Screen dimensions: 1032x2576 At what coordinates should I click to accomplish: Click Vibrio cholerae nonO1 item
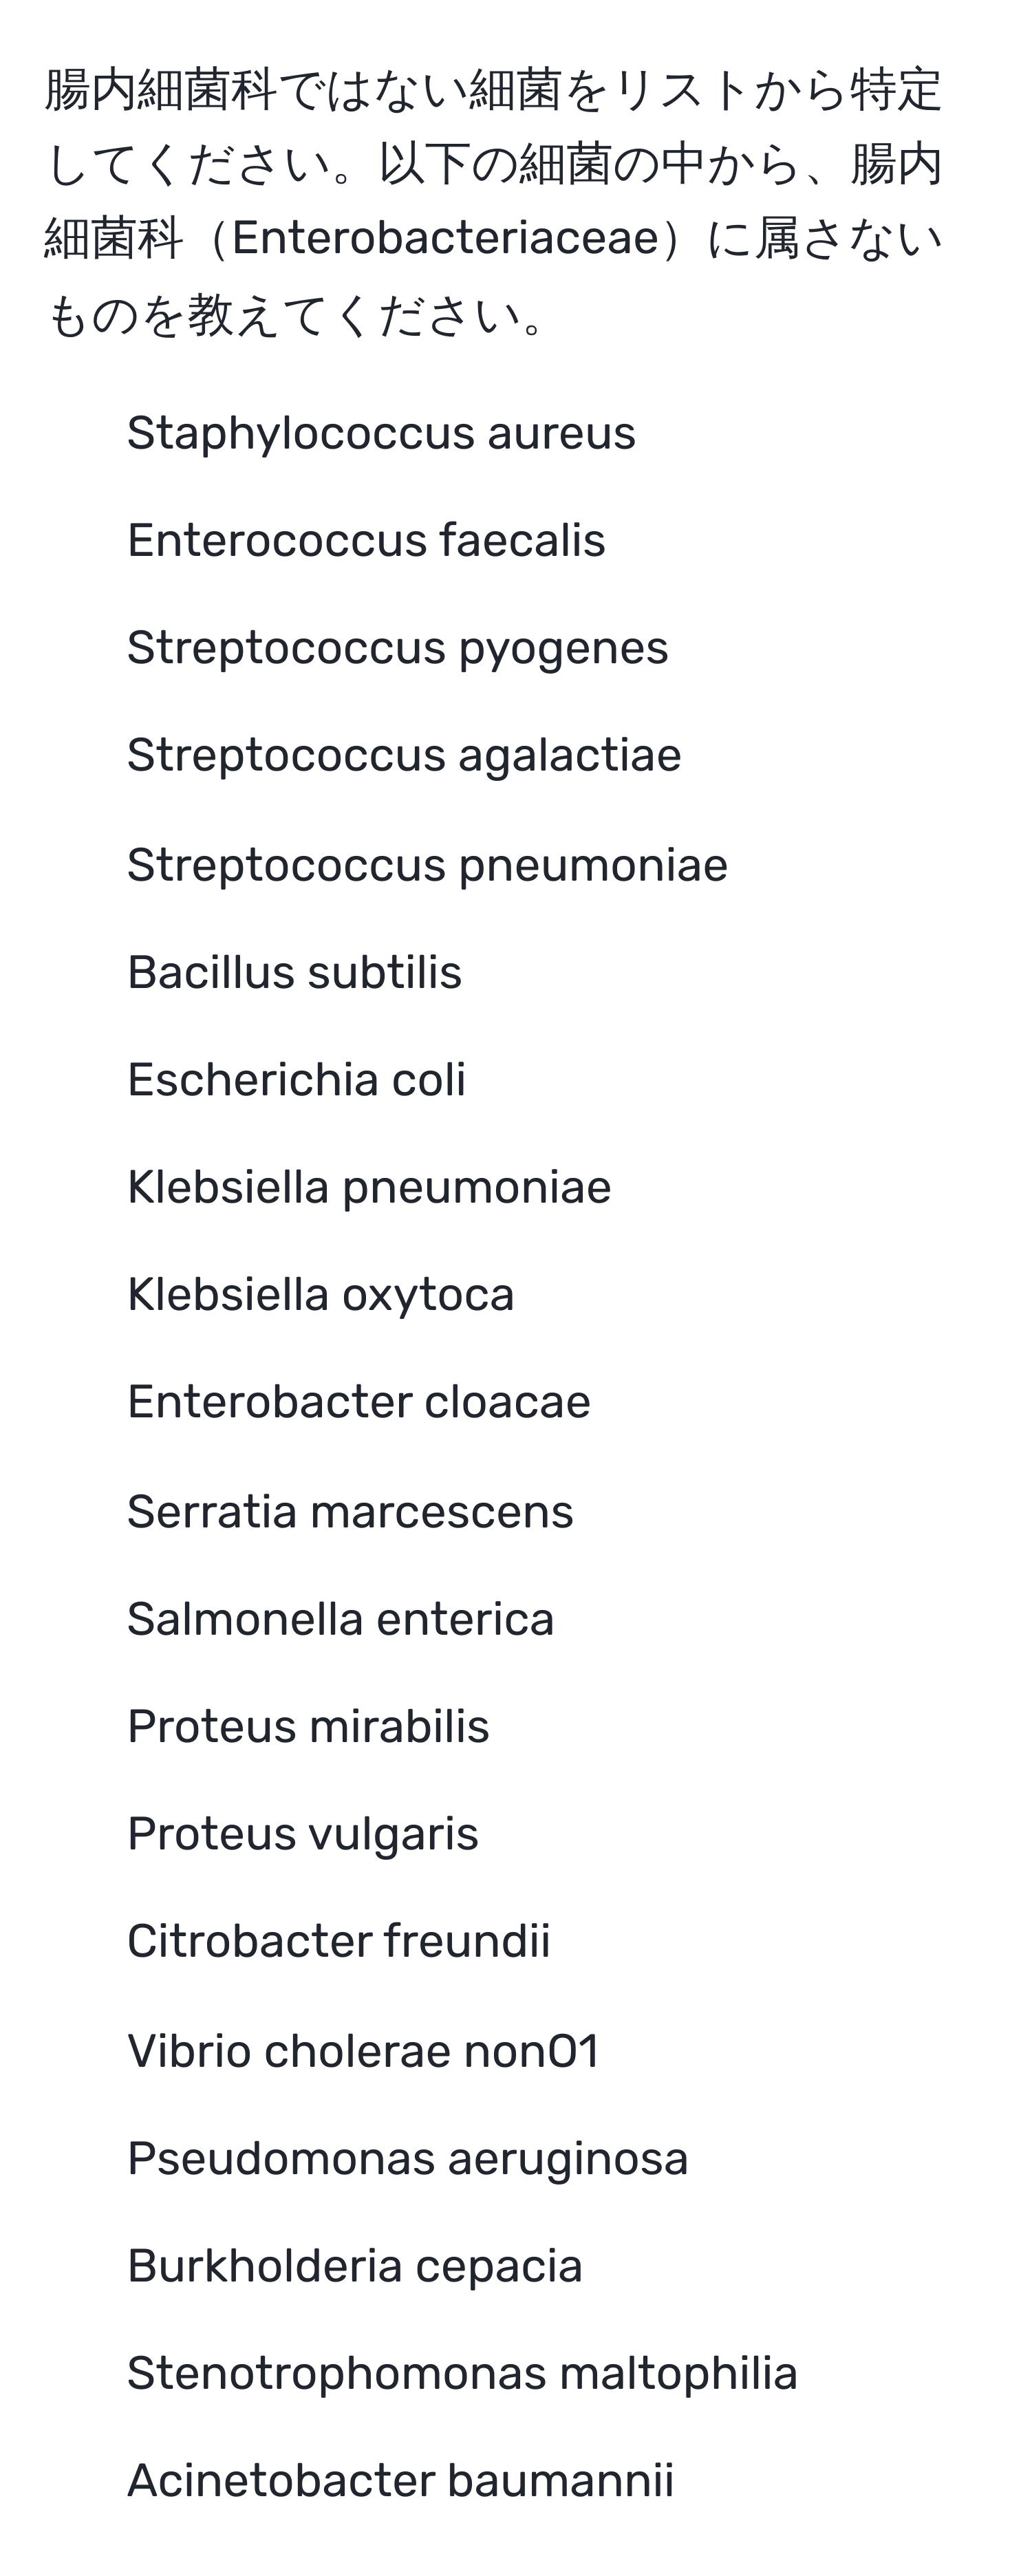[x=363, y=2051]
